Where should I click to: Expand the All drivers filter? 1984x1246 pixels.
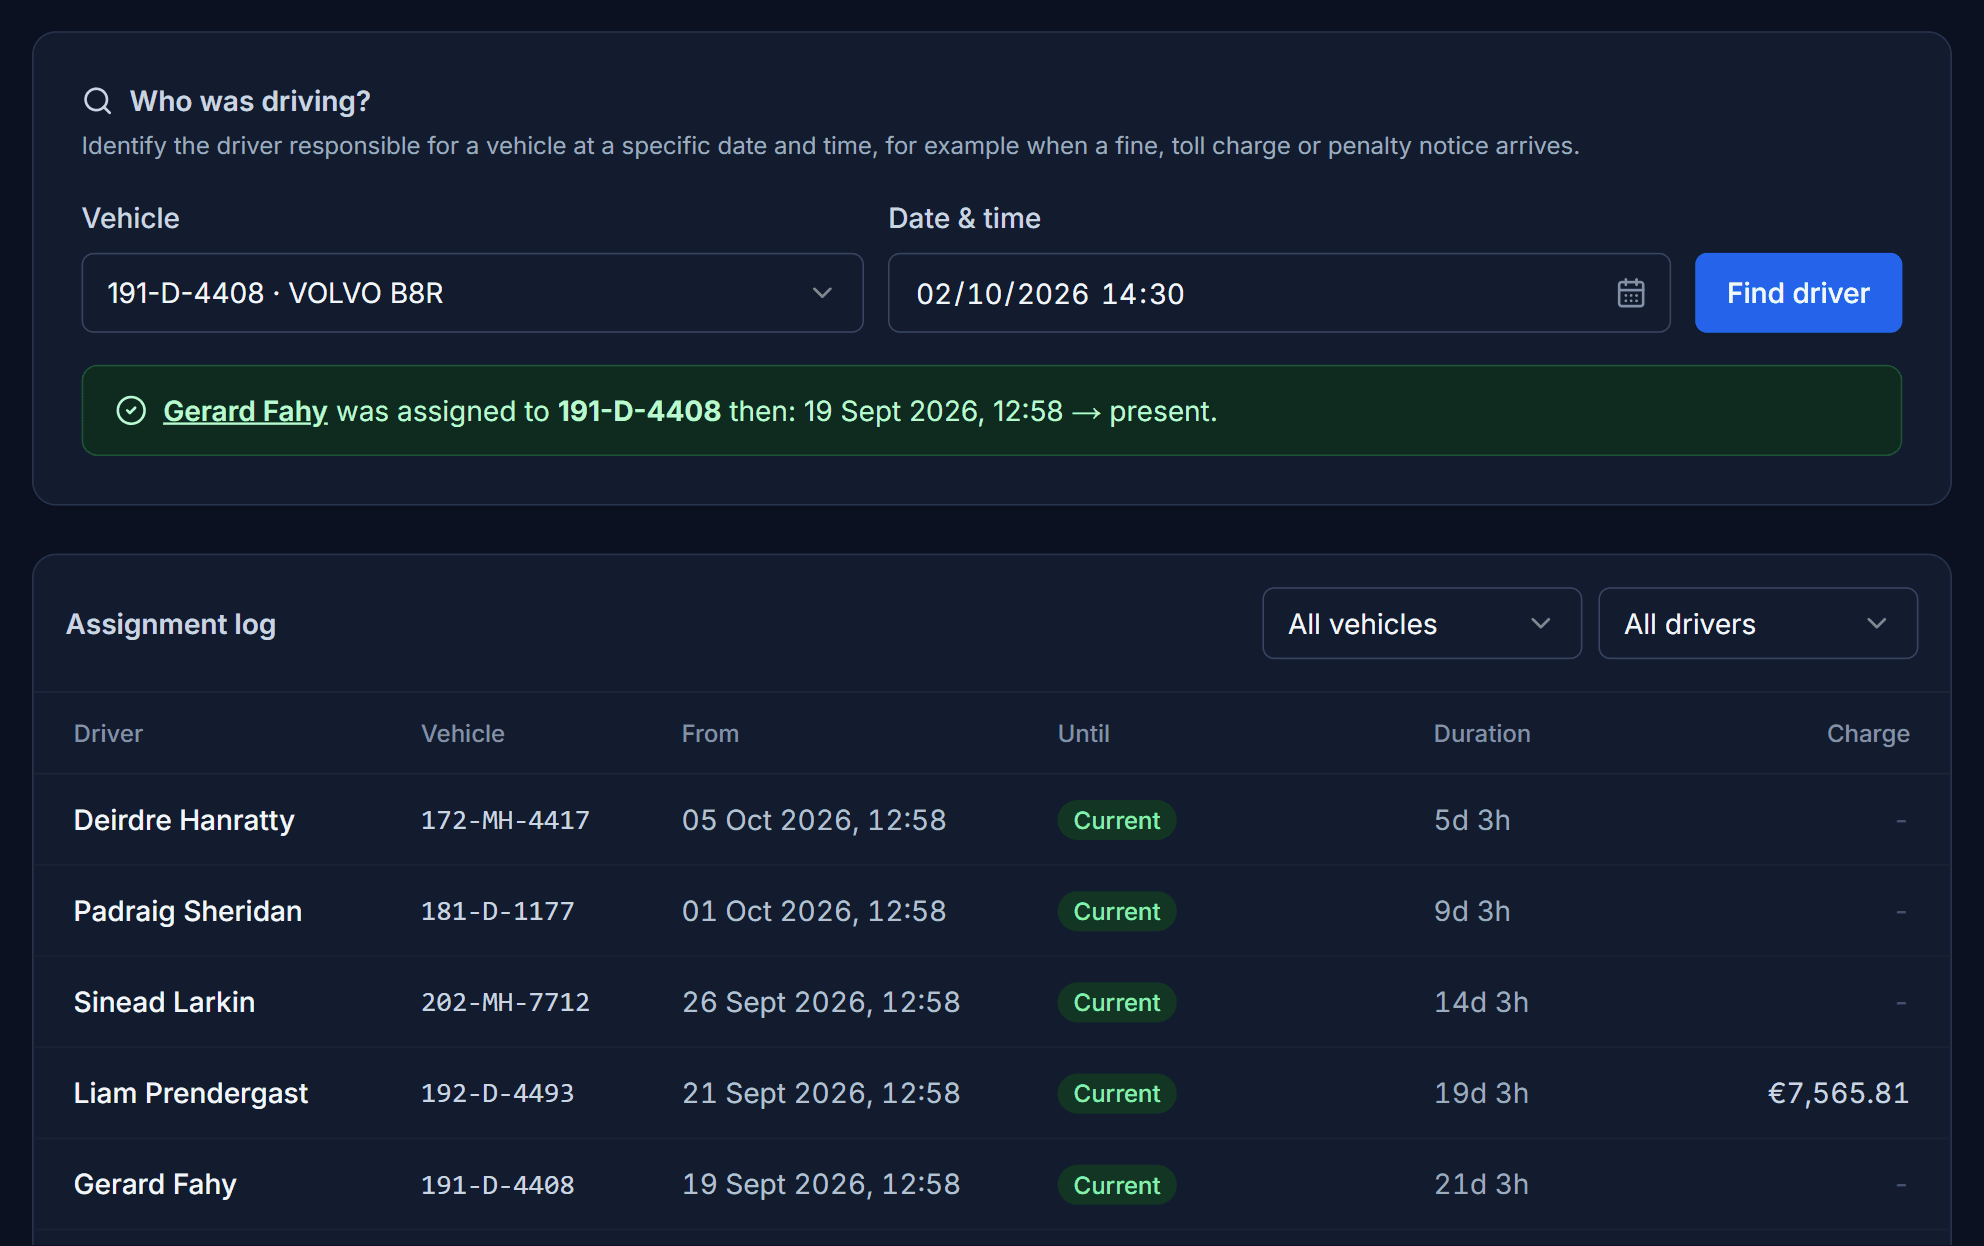pos(1758,623)
